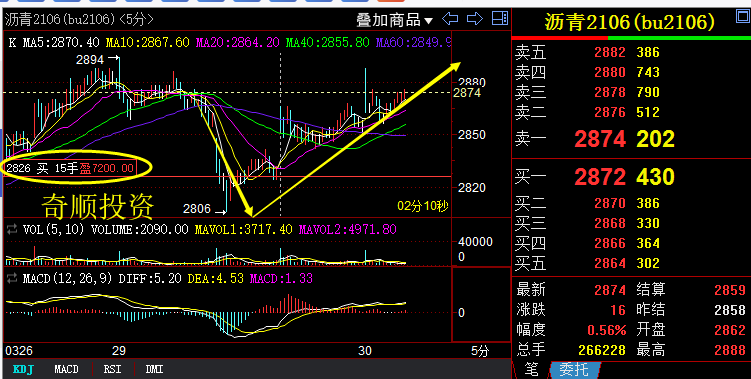Image resolution: width=751 pixels, height=379 pixels.
Task: Open the 叠加商品 dropdown
Action: click(394, 20)
